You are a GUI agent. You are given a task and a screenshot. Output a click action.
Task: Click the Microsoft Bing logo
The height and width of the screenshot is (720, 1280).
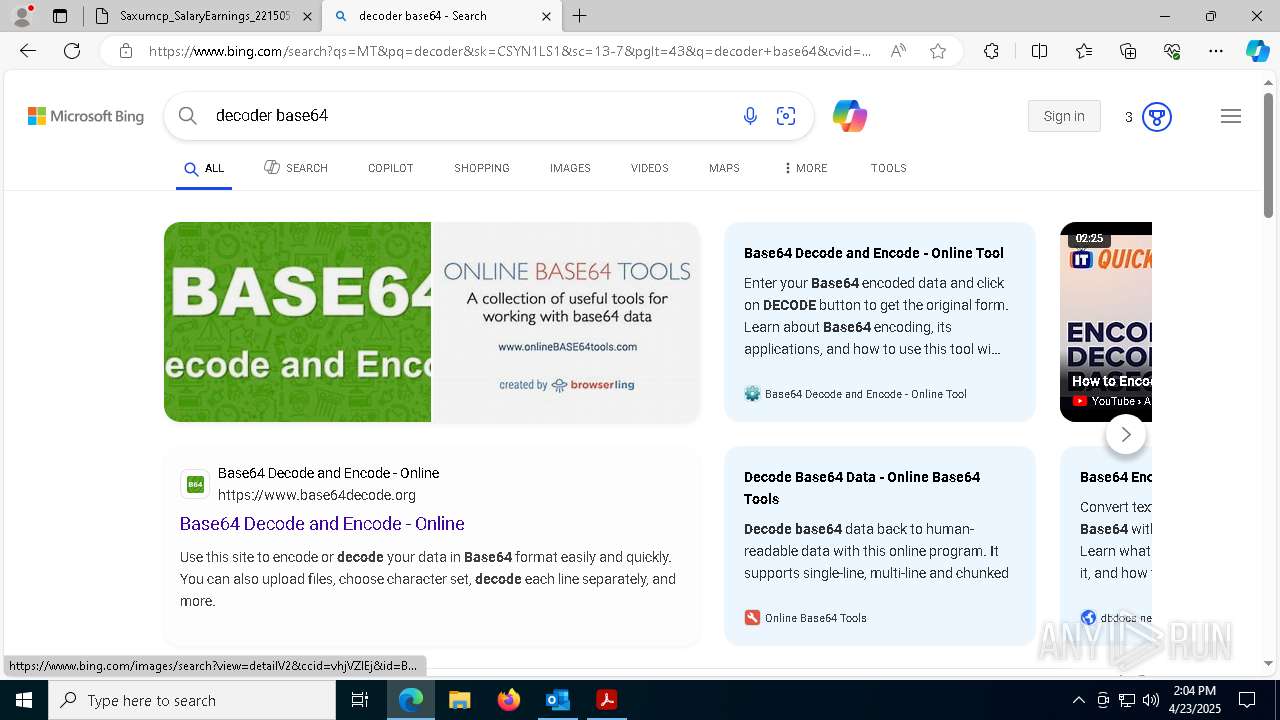point(86,116)
